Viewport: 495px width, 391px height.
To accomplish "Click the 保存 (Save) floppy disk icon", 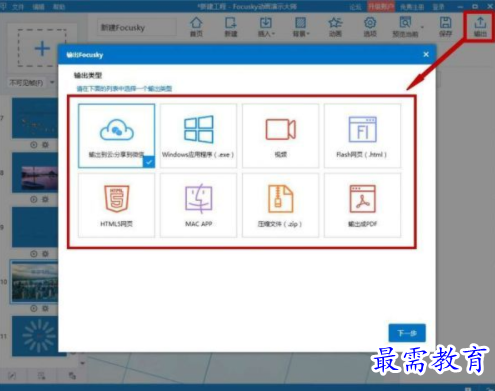I will (445, 27).
